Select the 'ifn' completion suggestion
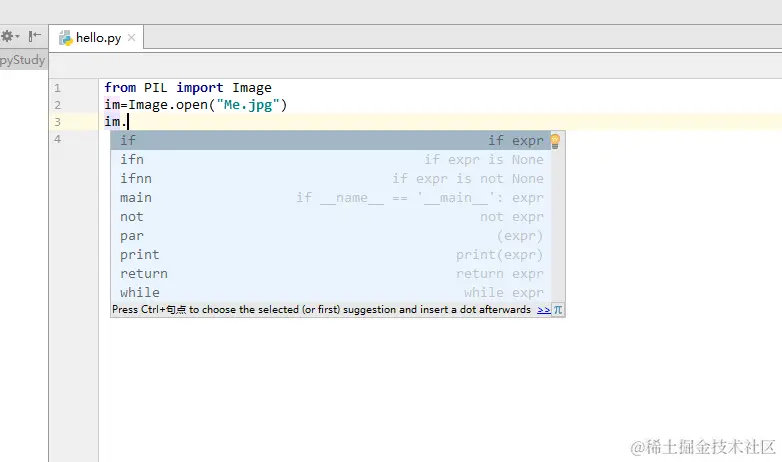The width and height of the screenshot is (782, 462). (331, 160)
